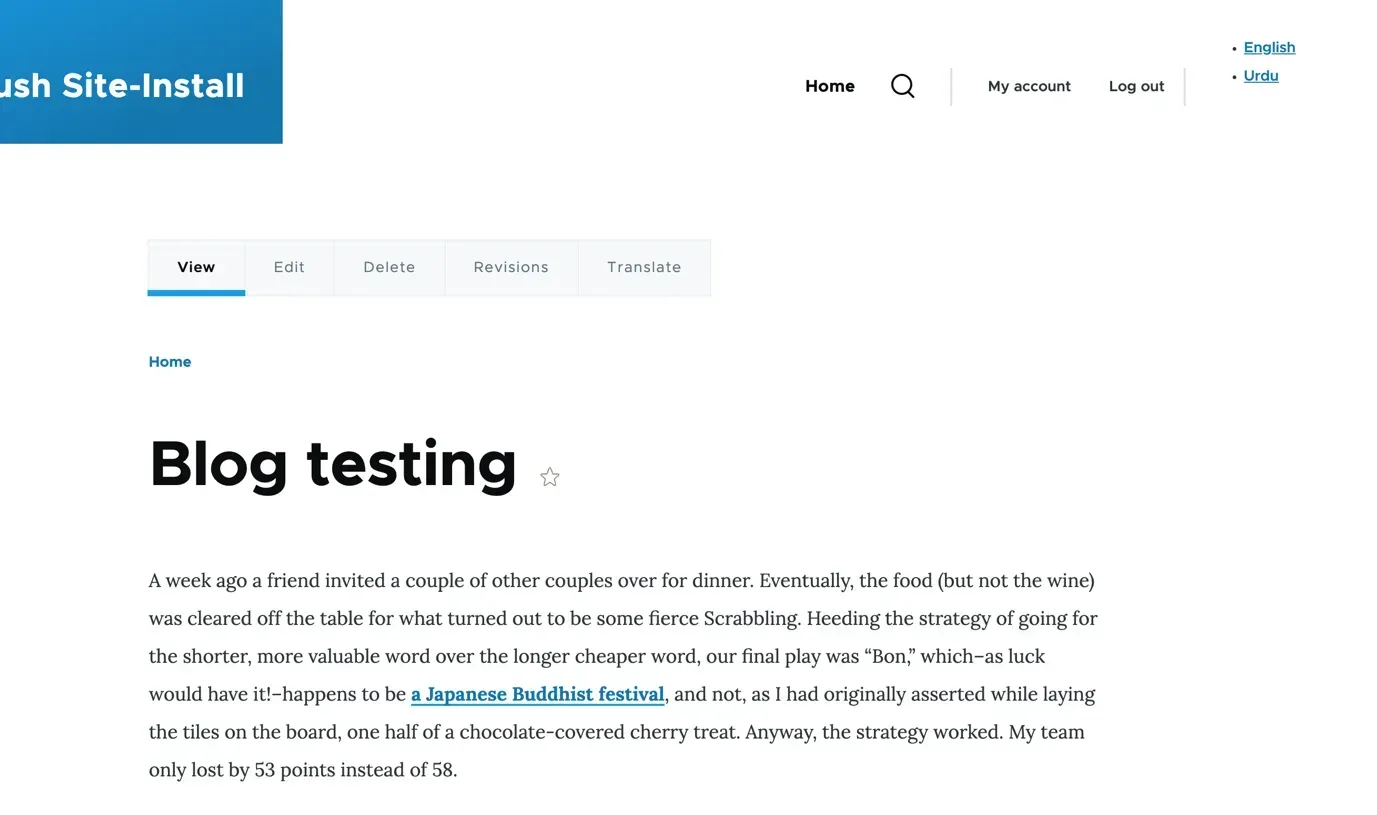Open the Delete tab
Viewport: 1377px width, 815px height.
click(389, 267)
